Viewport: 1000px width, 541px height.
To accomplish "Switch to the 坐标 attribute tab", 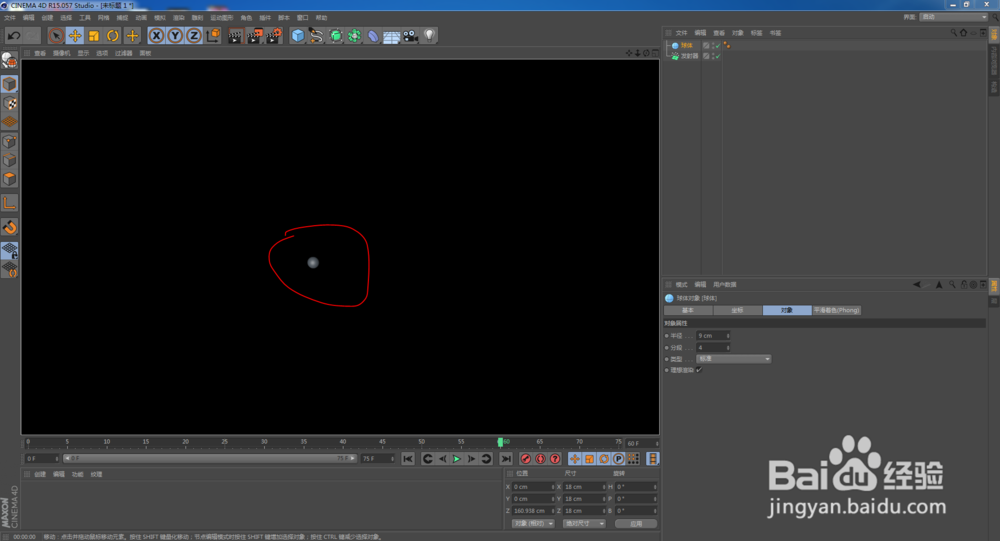I will [x=737, y=310].
